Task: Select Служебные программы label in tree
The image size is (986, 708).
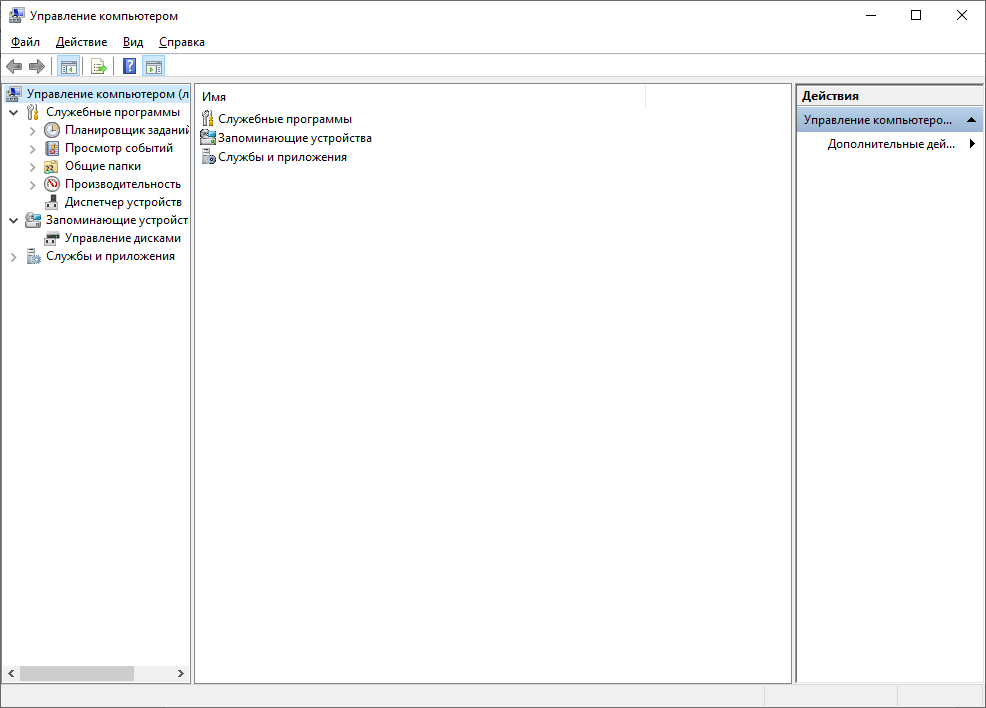Action: [113, 112]
